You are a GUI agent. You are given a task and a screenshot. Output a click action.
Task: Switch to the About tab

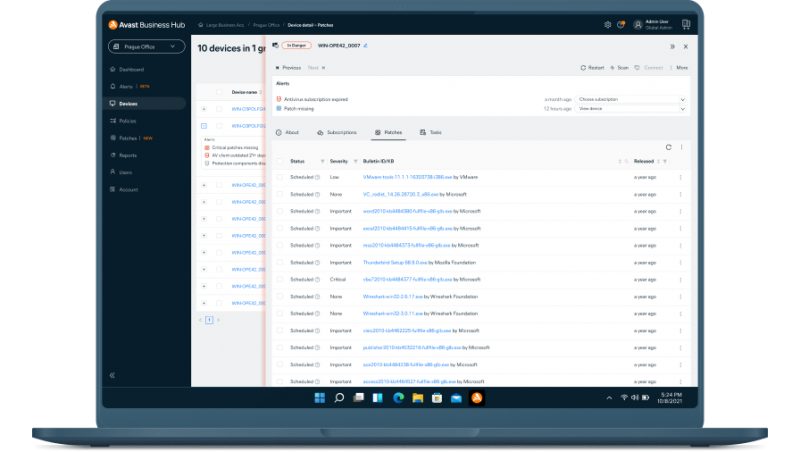pyautogui.click(x=287, y=133)
